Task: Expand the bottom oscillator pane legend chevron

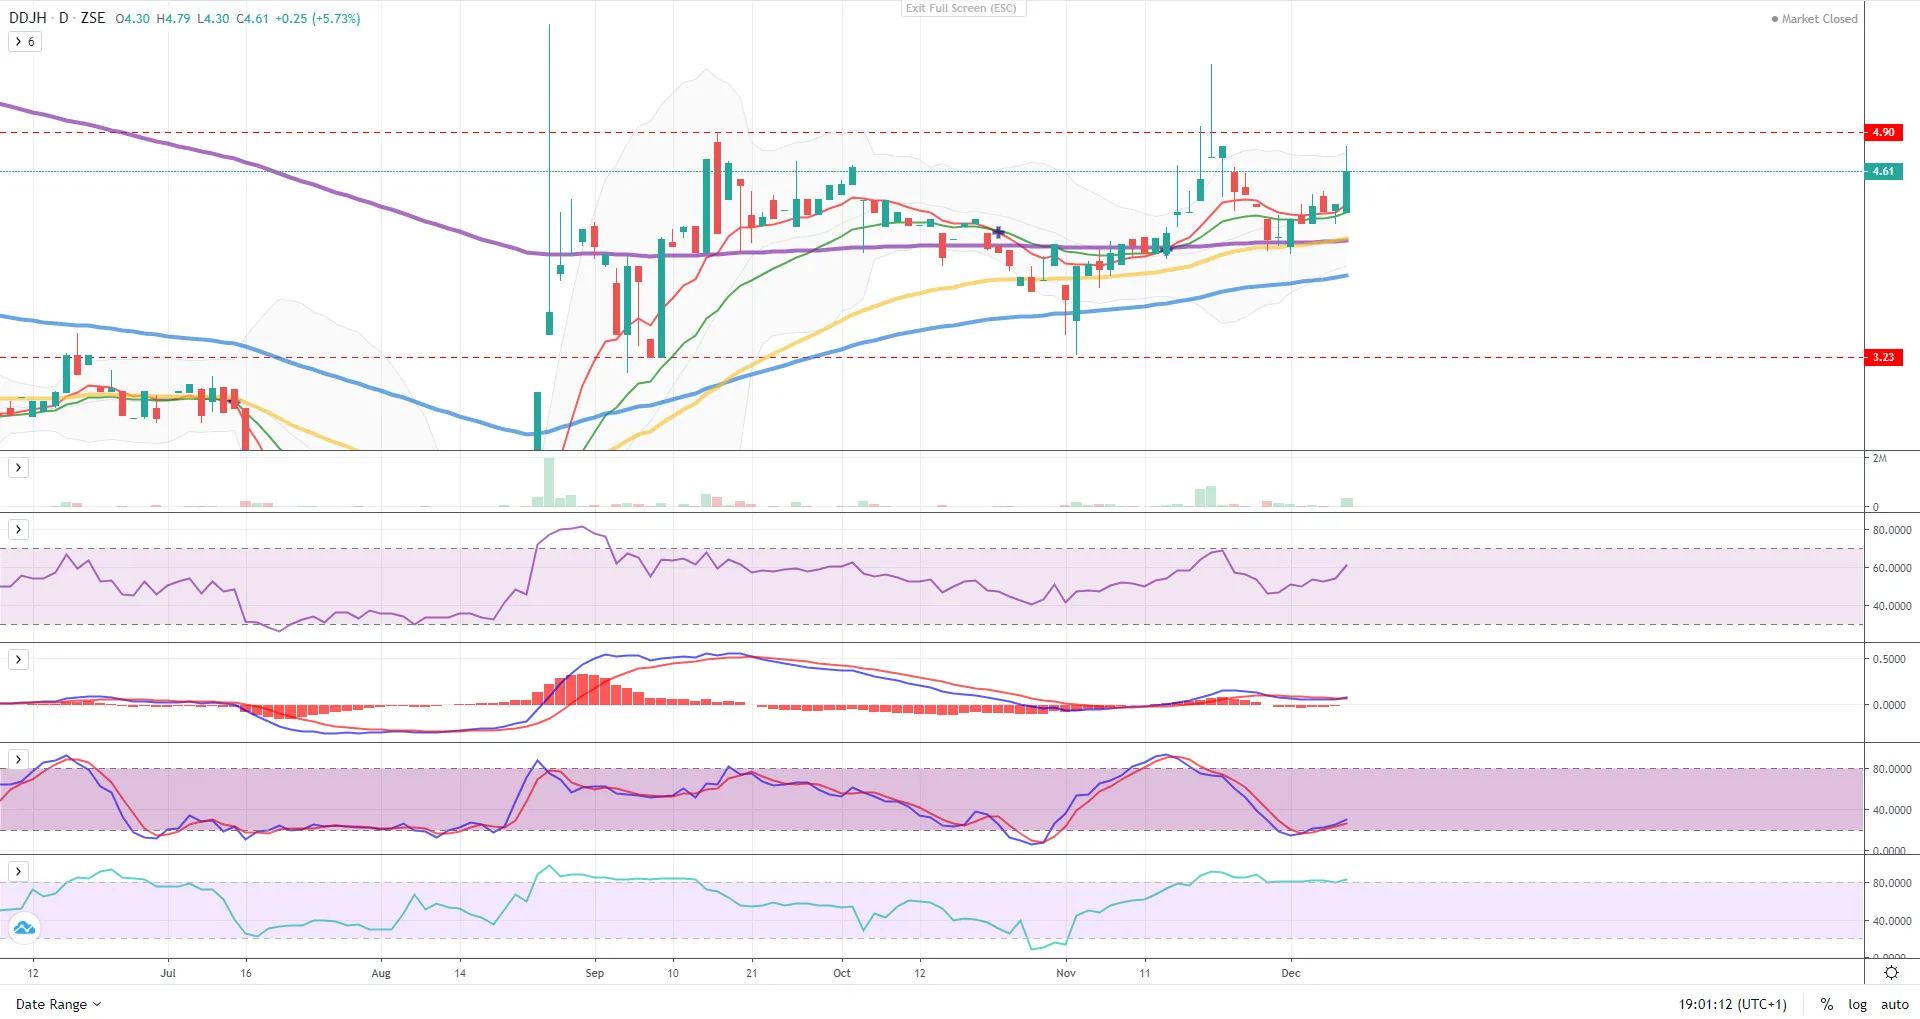Action: [18, 872]
